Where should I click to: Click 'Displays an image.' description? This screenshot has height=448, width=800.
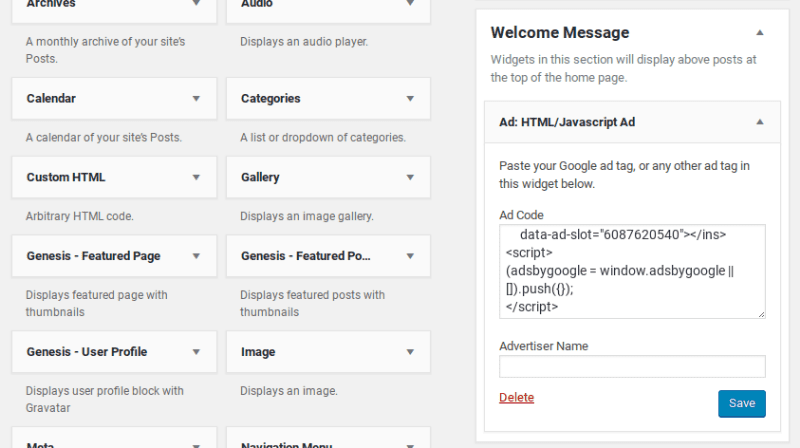click(x=289, y=391)
